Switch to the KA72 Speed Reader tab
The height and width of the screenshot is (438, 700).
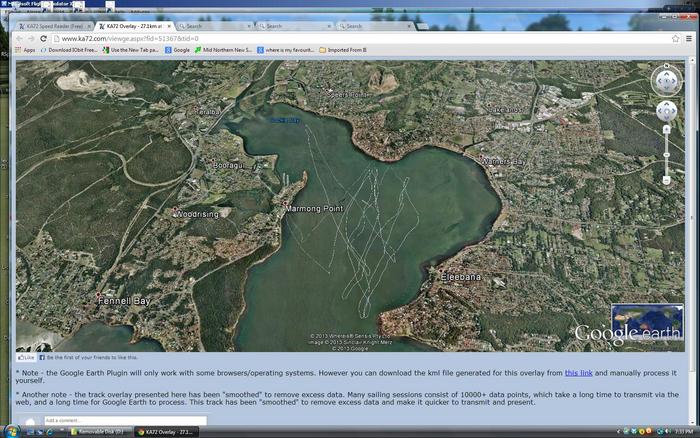54,26
